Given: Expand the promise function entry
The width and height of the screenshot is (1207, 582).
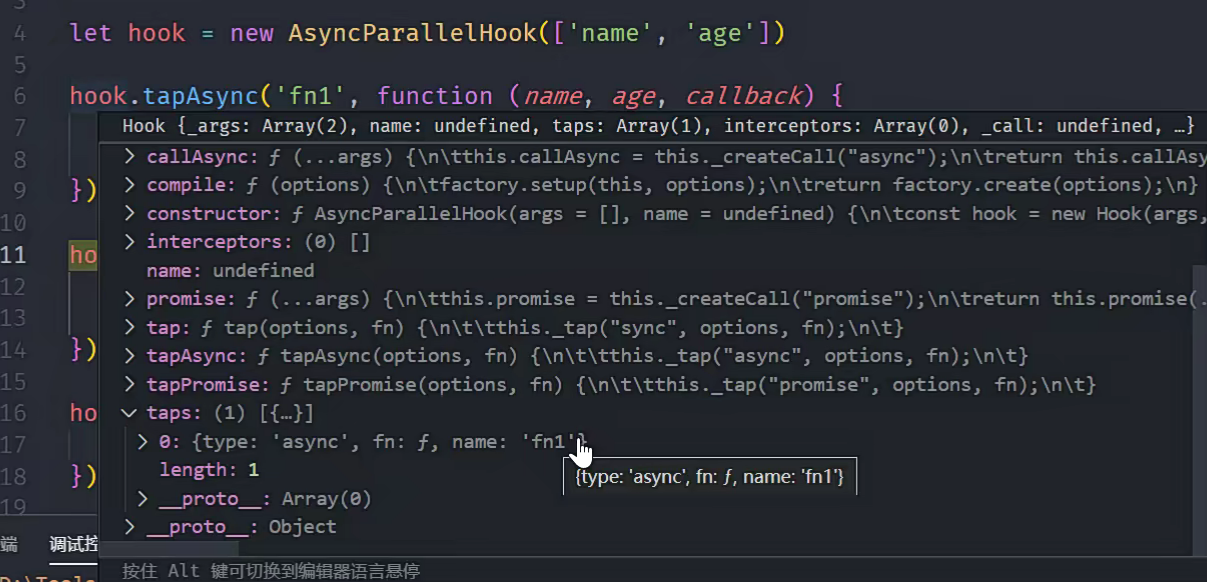Looking at the screenshot, I should point(129,299).
